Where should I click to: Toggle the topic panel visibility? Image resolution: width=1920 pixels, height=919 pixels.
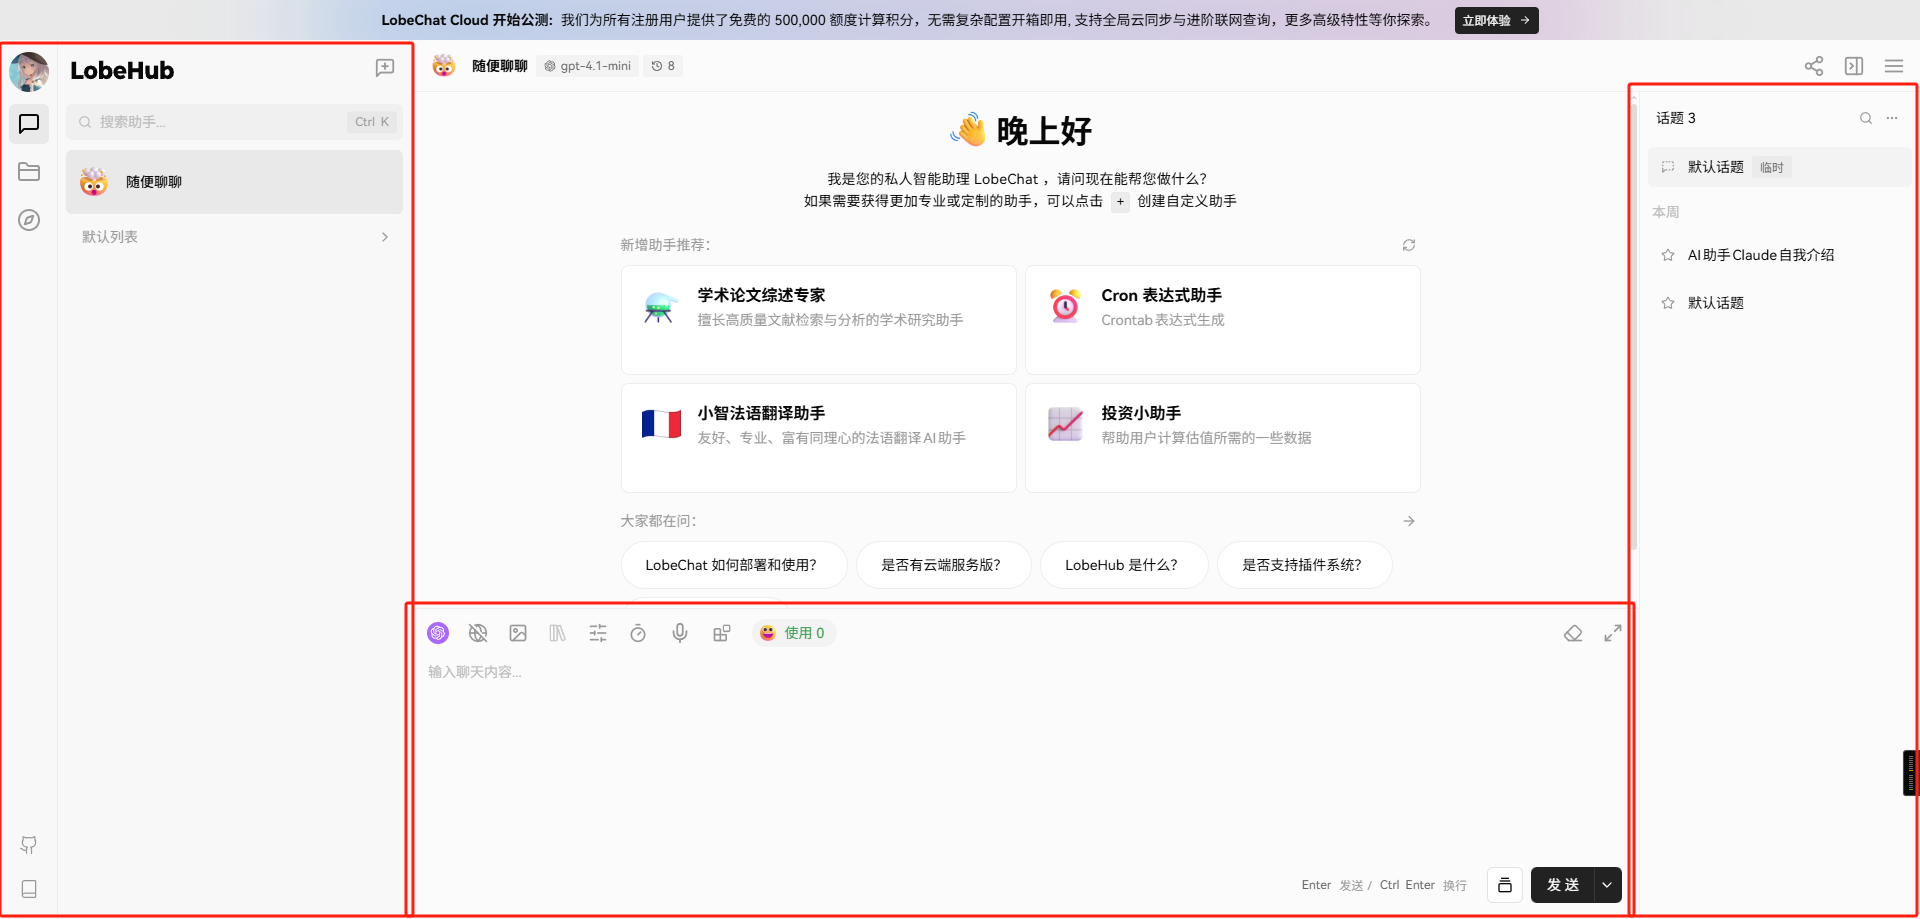tap(1854, 66)
